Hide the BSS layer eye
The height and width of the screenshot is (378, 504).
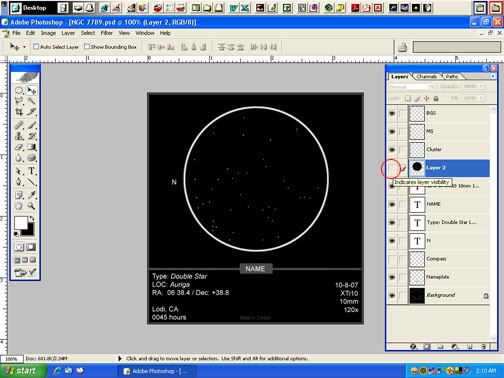tap(392, 113)
